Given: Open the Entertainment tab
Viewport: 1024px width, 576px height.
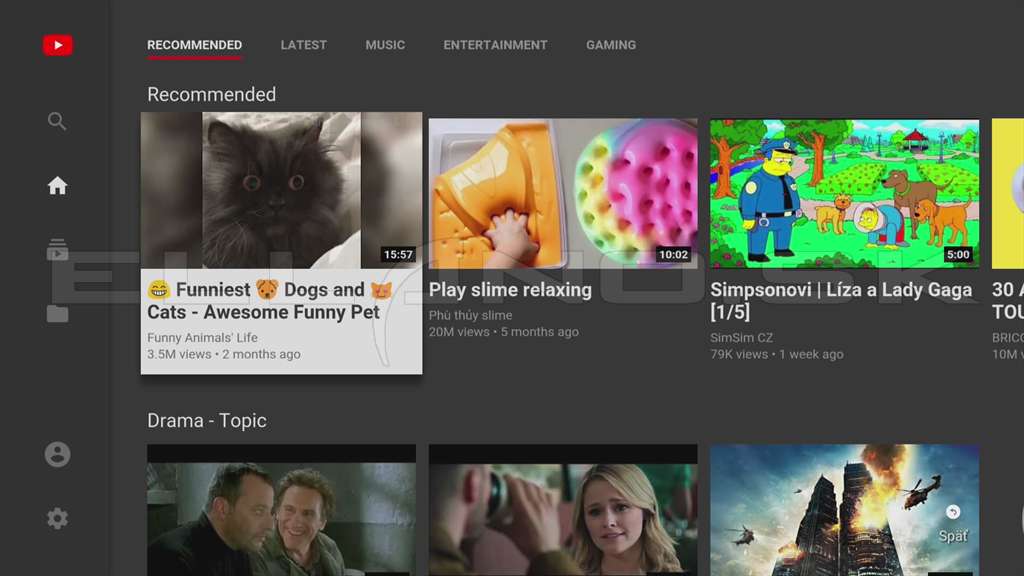Looking at the screenshot, I should pyautogui.click(x=496, y=45).
